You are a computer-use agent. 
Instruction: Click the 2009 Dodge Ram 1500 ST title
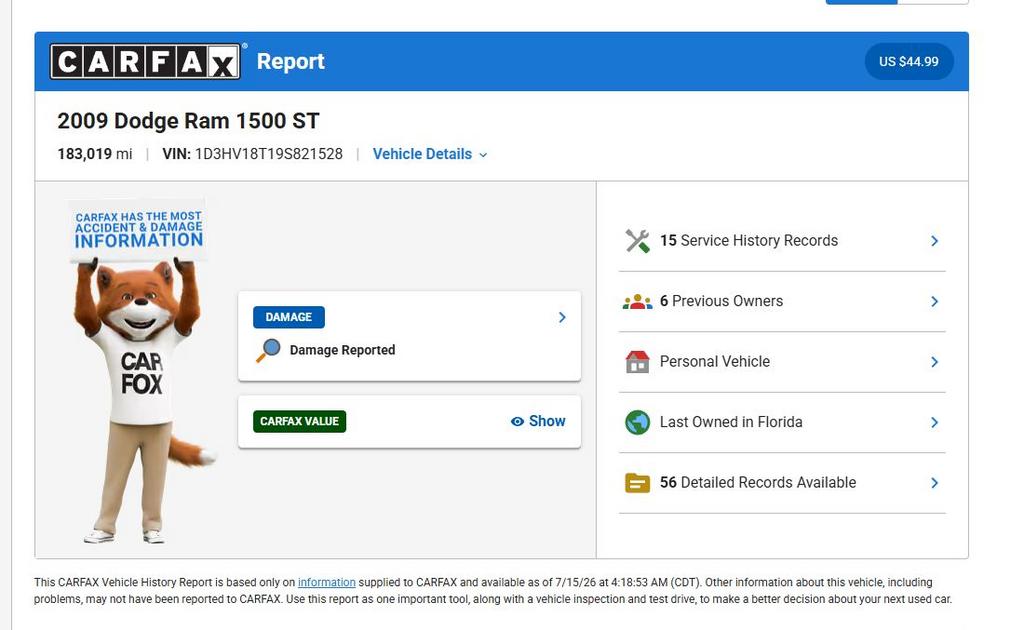[x=188, y=121]
